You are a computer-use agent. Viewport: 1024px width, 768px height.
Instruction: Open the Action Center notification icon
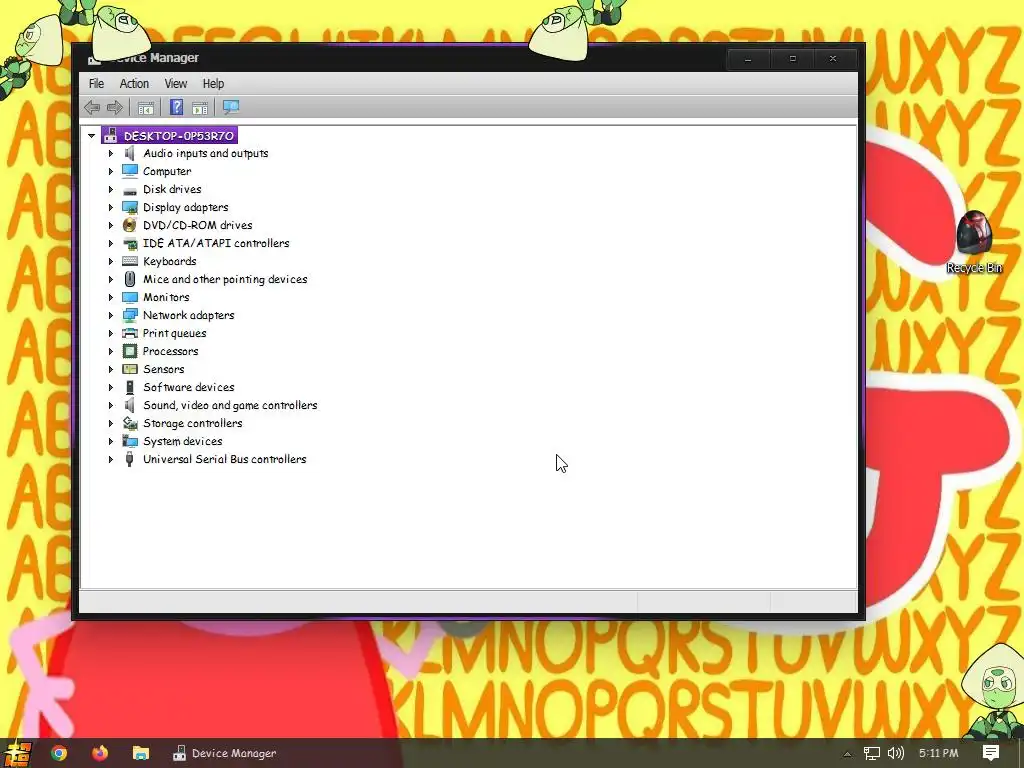(x=991, y=752)
